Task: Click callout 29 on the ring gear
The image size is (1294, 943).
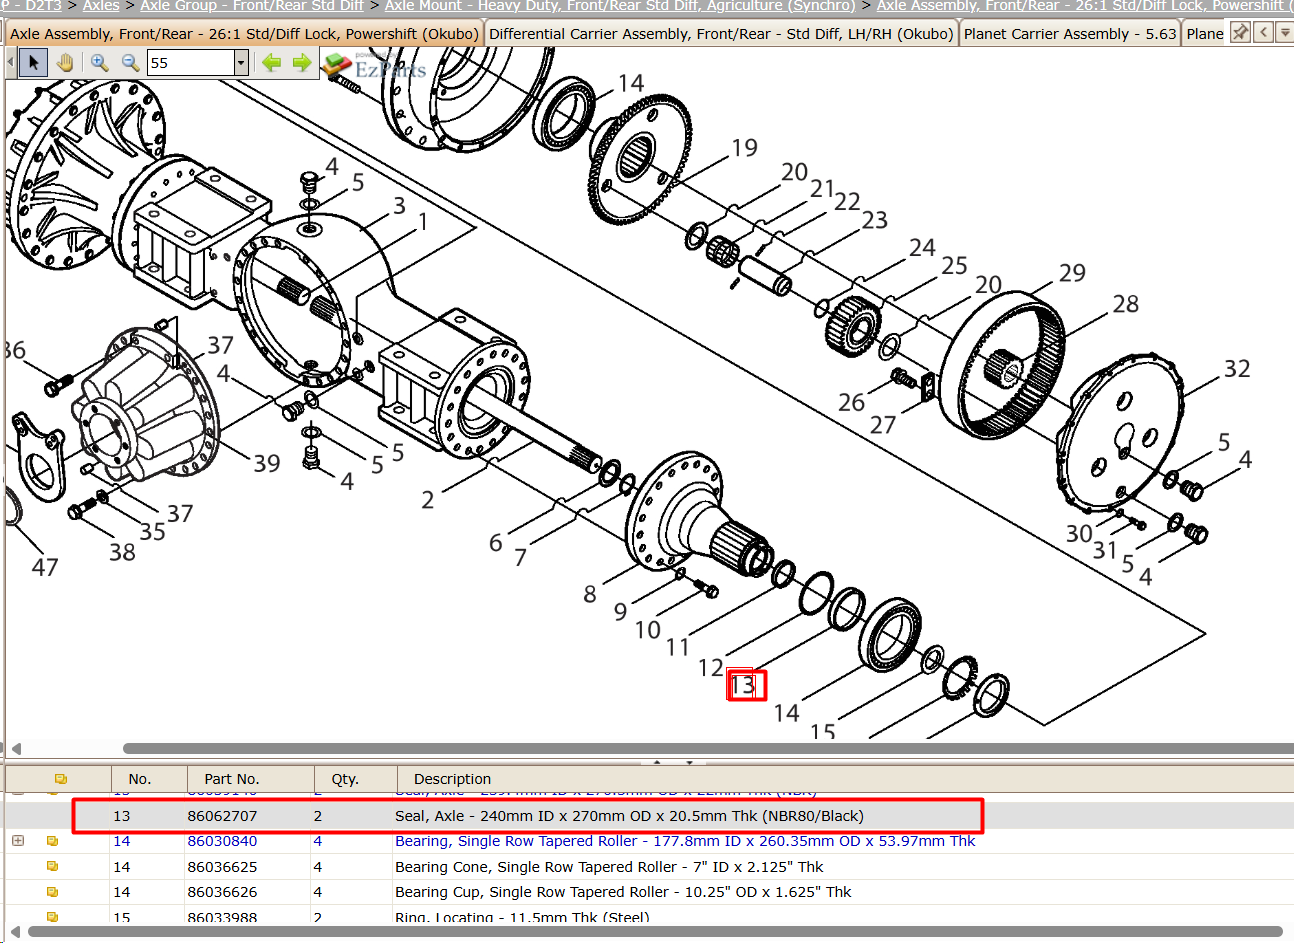Action: (1072, 273)
